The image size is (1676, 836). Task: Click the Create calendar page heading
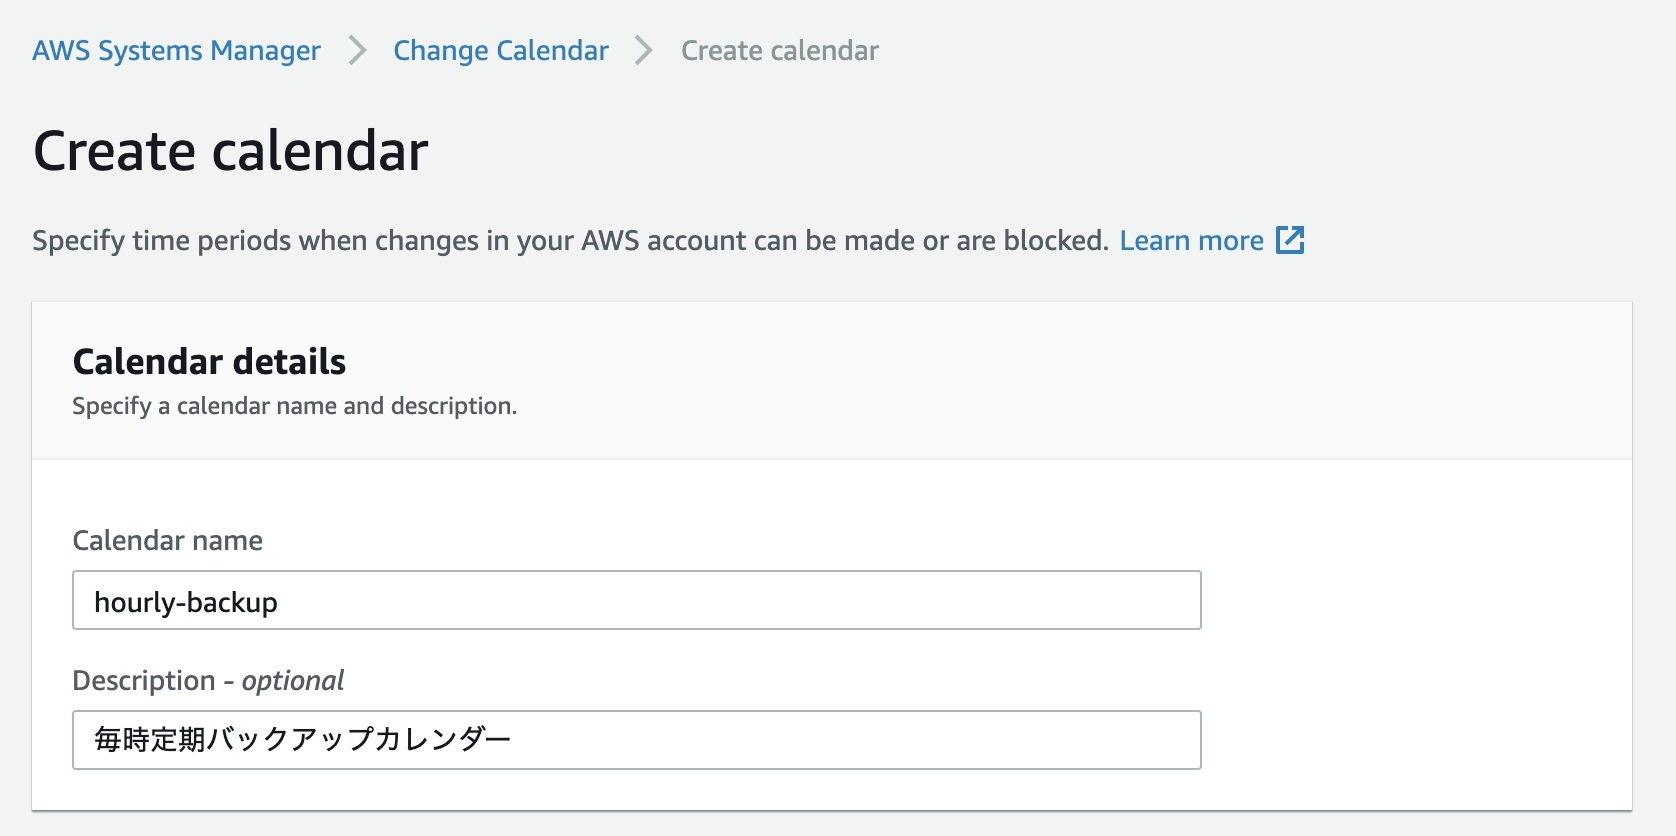[x=231, y=150]
